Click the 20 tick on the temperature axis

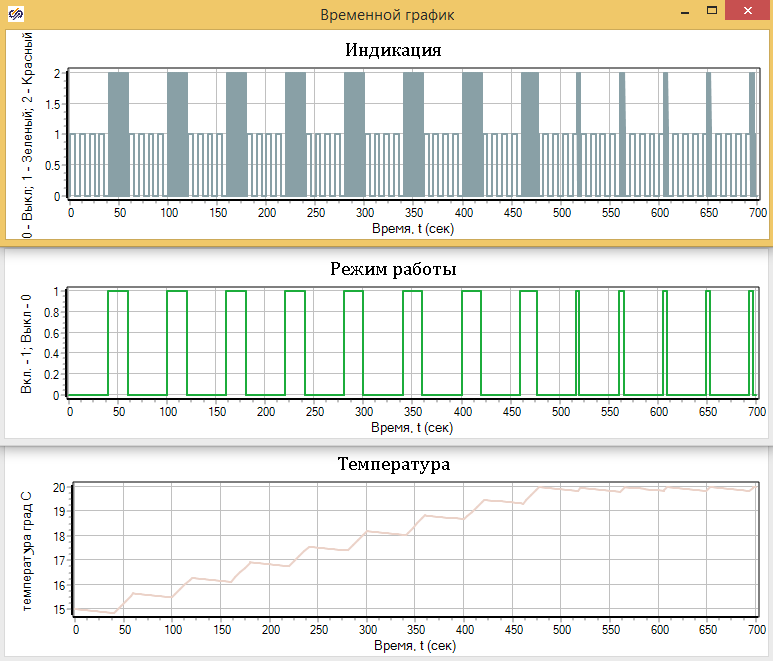[59, 487]
